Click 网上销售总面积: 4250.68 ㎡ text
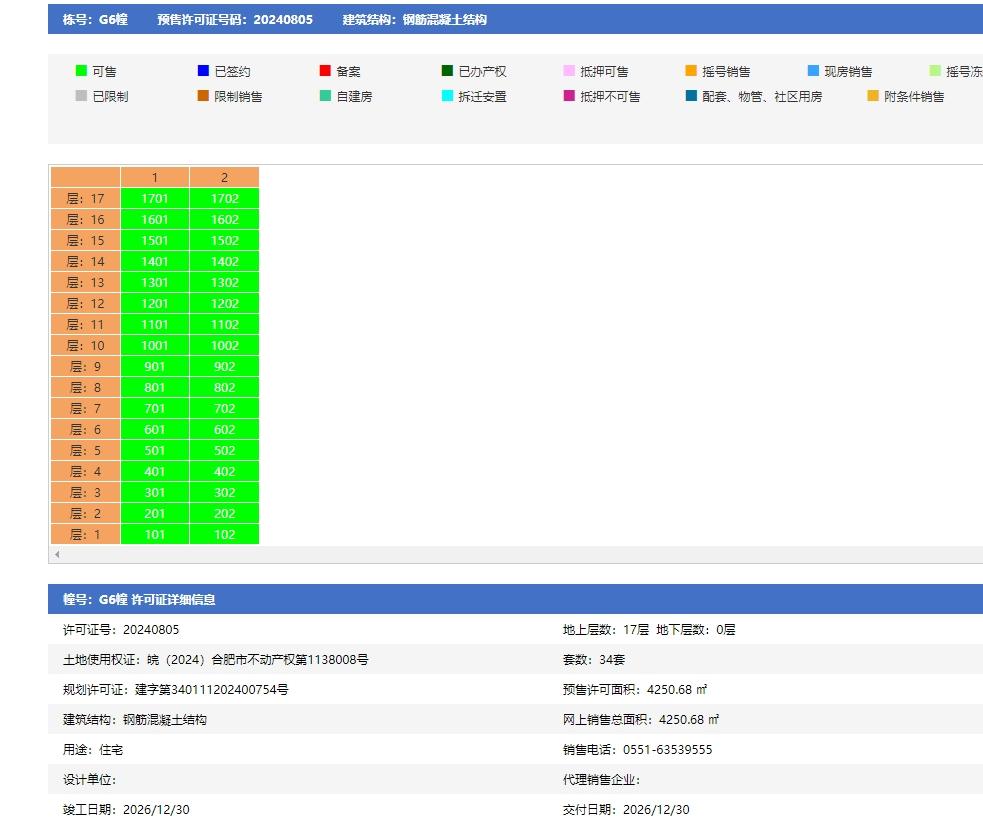 (641, 720)
